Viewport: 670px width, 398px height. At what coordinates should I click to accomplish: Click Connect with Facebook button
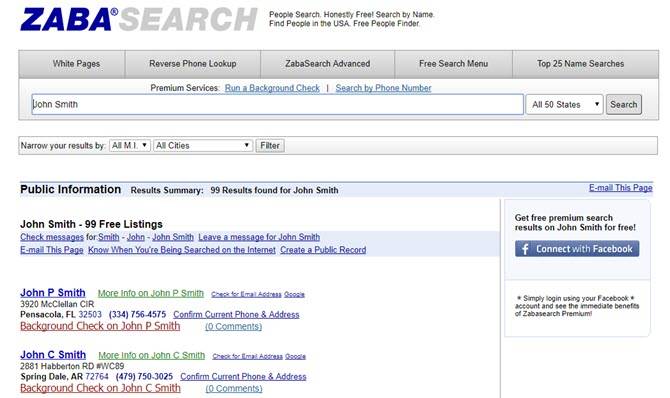[x=577, y=249]
